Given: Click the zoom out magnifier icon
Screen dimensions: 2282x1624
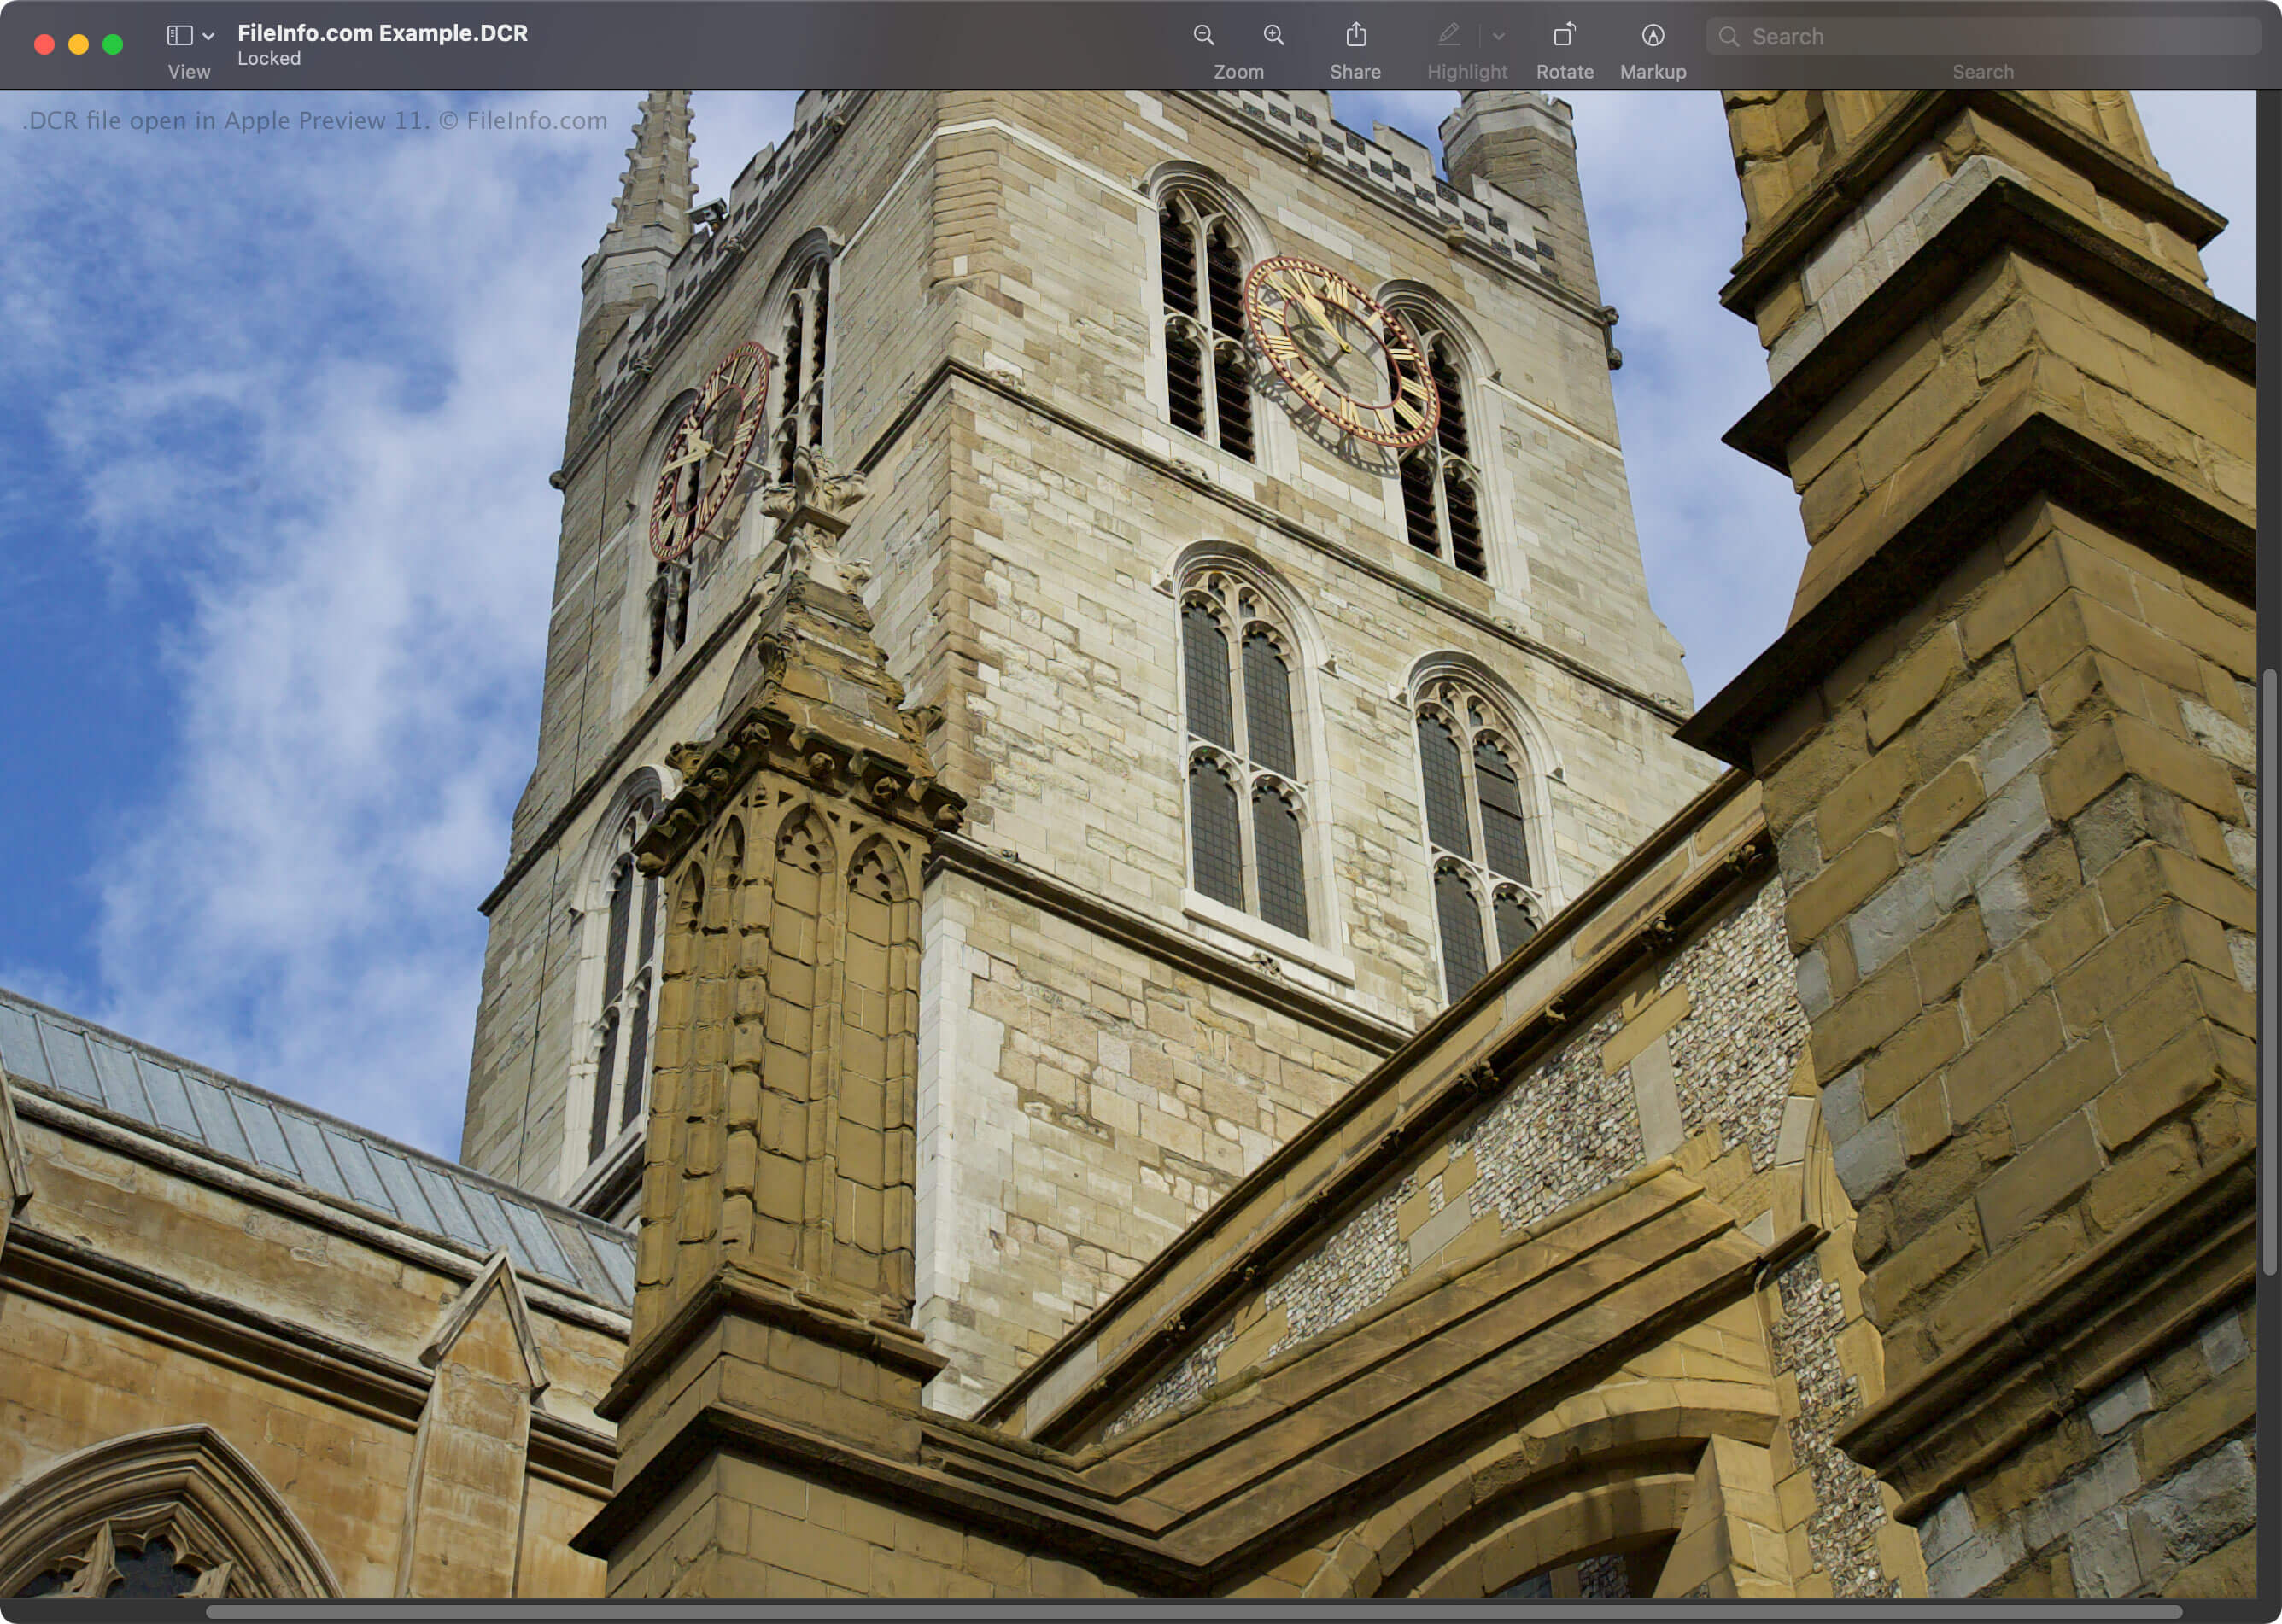Looking at the screenshot, I should (x=1203, y=36).
